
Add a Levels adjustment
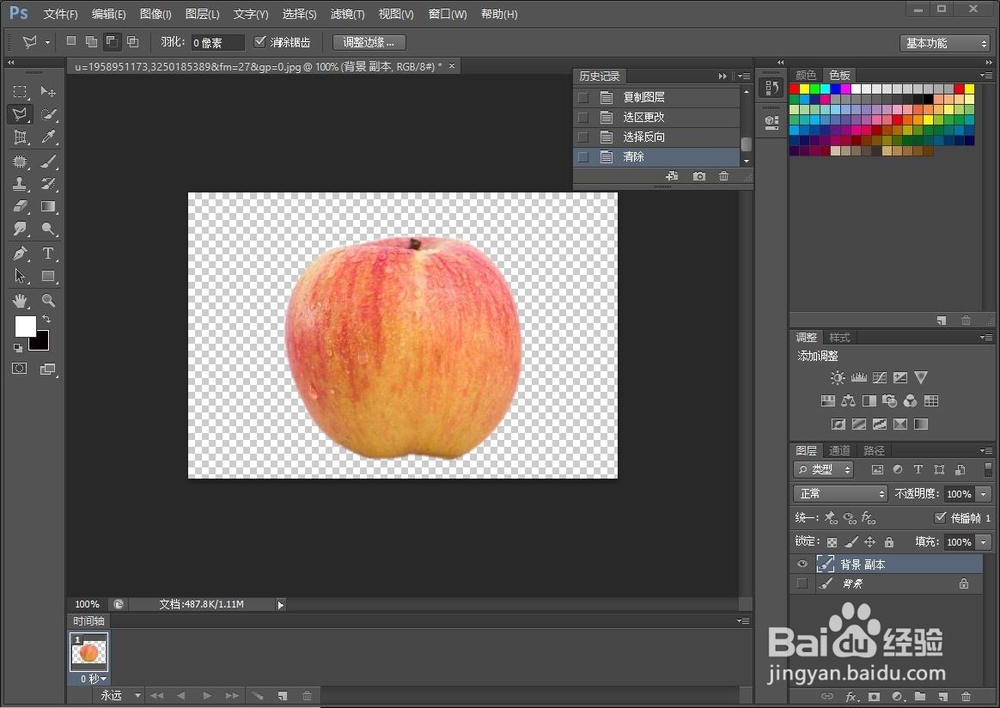coord(858,378)
